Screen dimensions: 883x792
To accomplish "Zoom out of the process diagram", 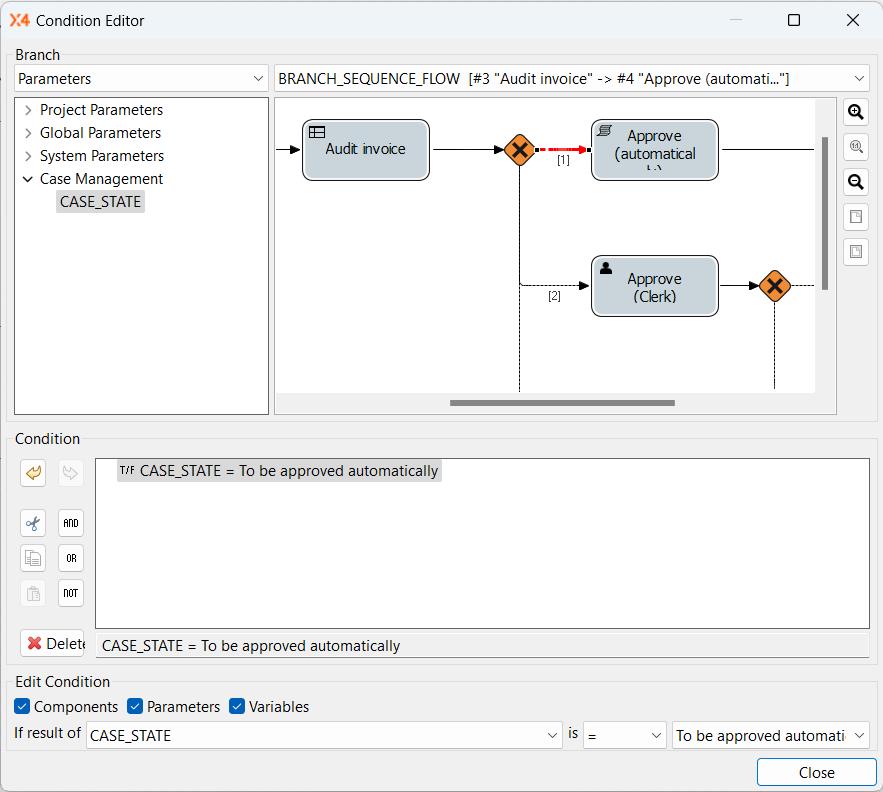I will (856, 182).
